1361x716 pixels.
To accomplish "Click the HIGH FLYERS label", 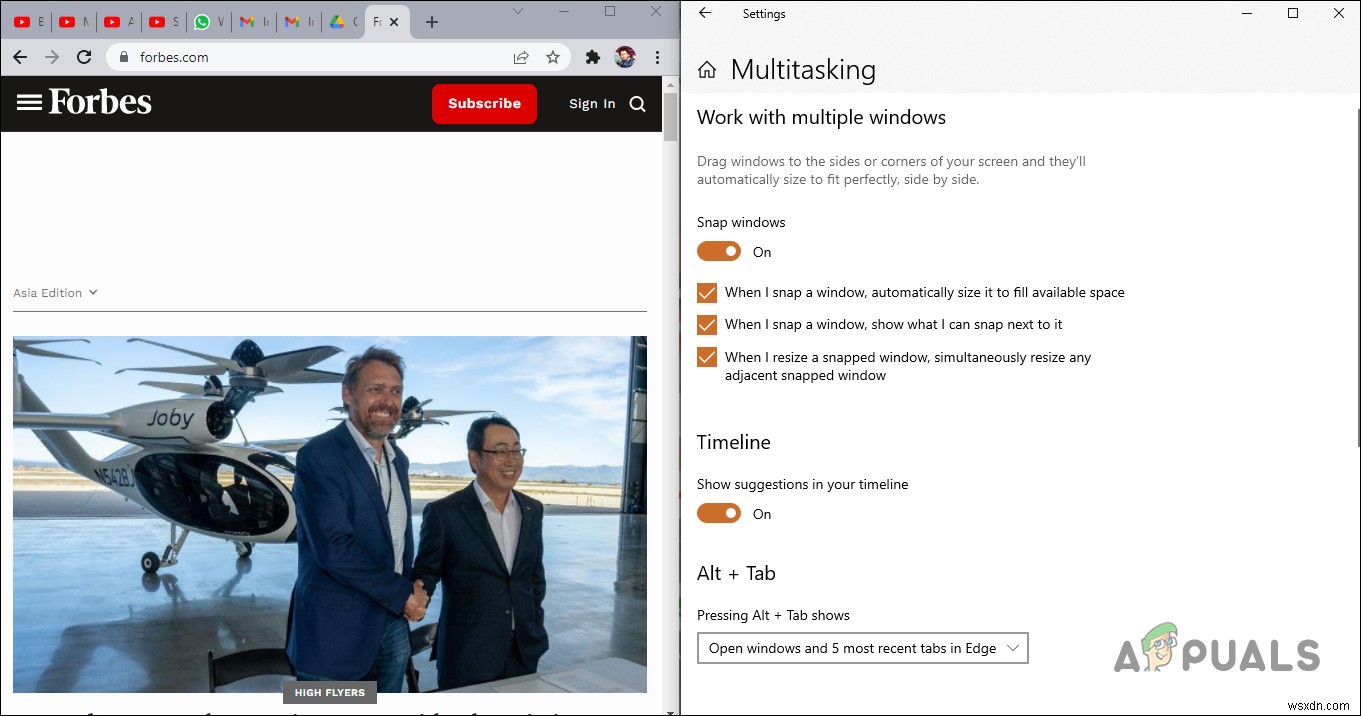I will [330, 692].
